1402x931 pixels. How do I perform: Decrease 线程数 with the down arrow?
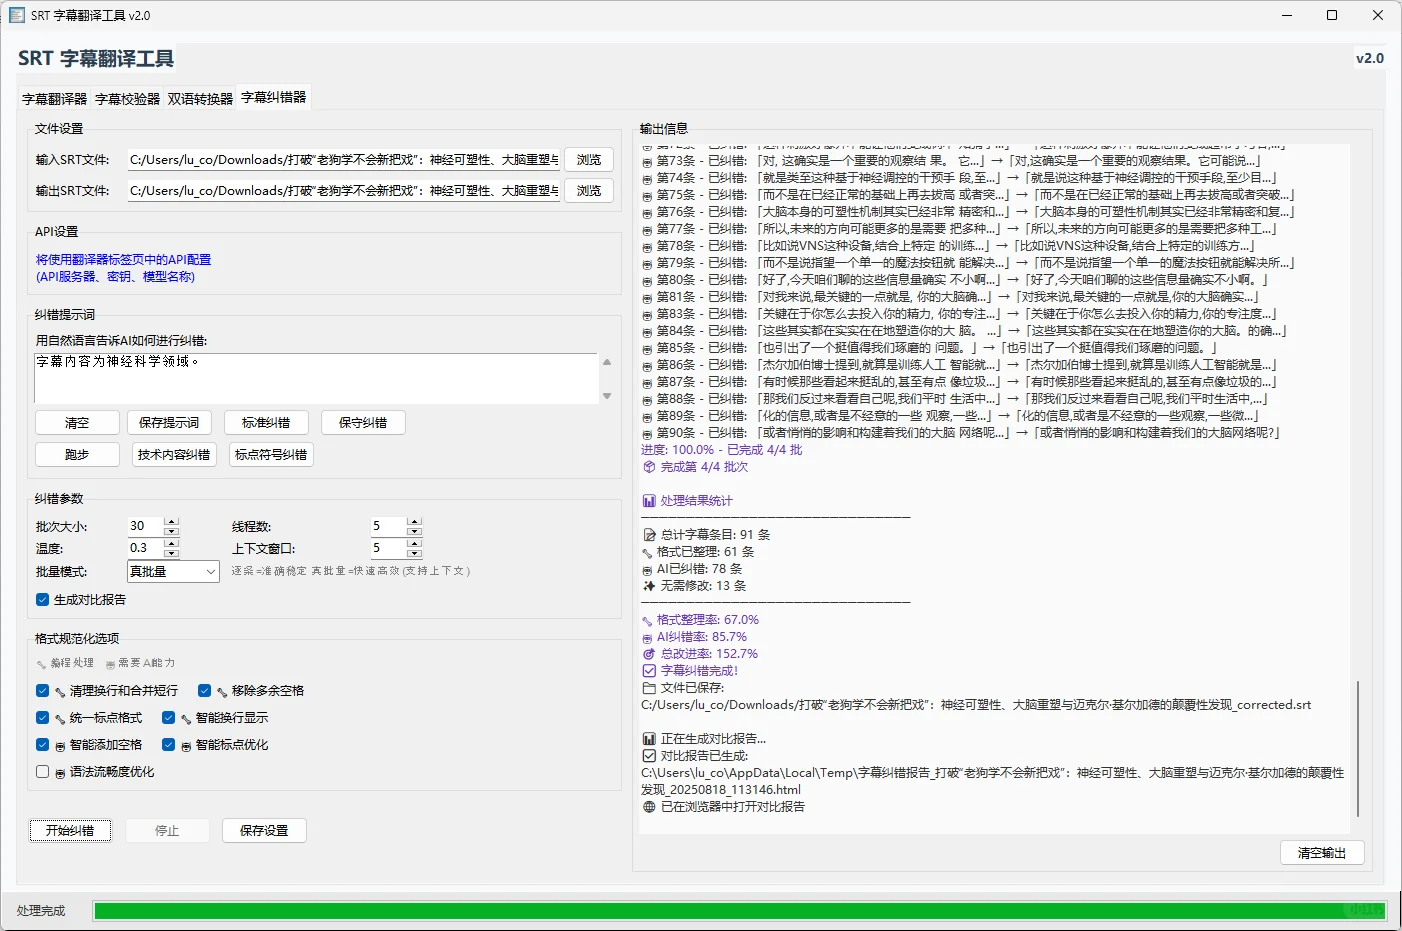pyautogui.click(x=414, y=531)
